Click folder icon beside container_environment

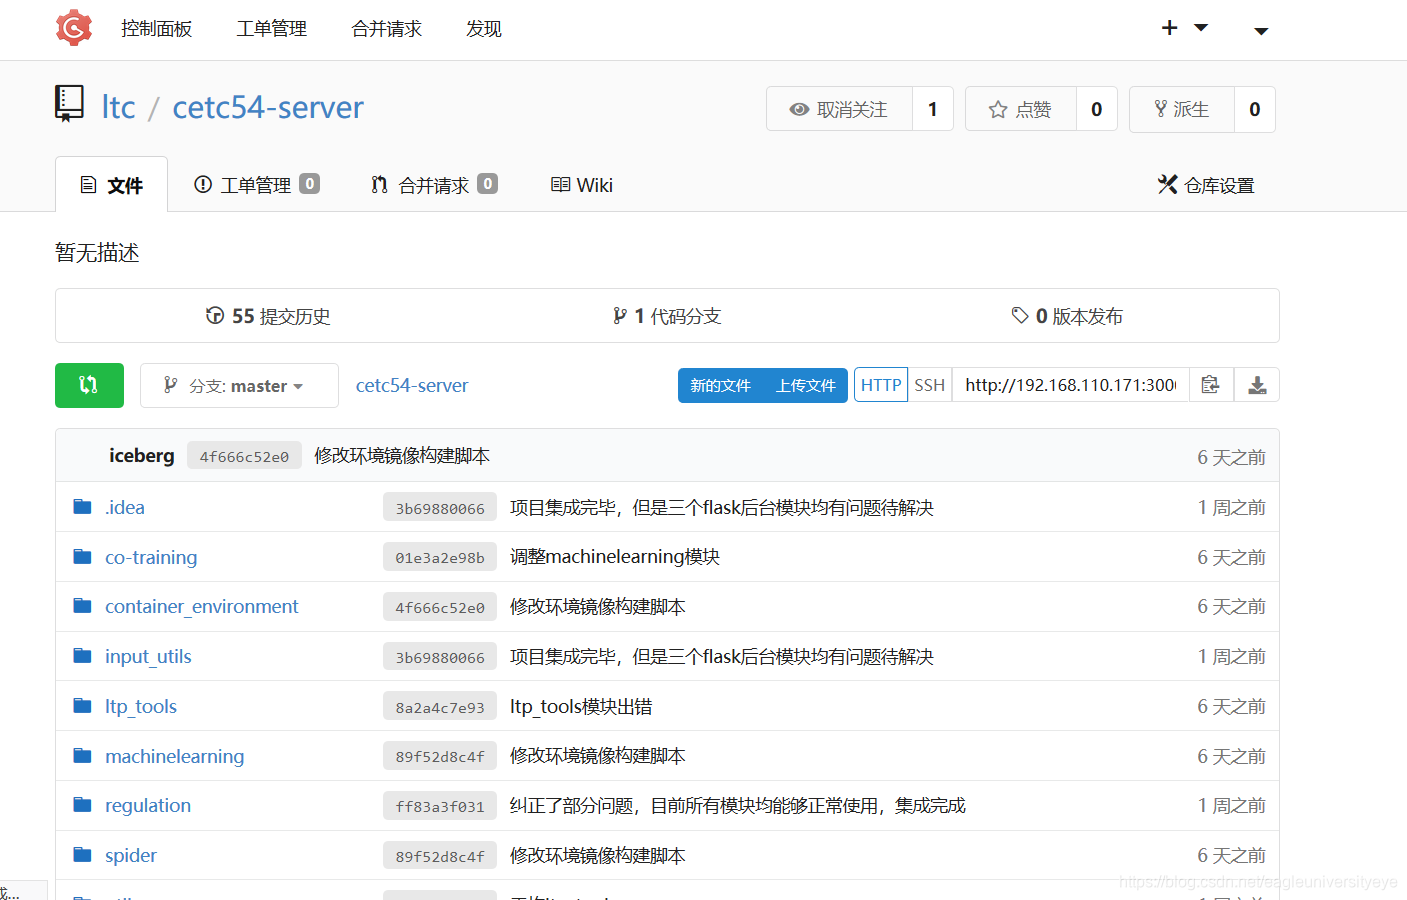(83, 606)
